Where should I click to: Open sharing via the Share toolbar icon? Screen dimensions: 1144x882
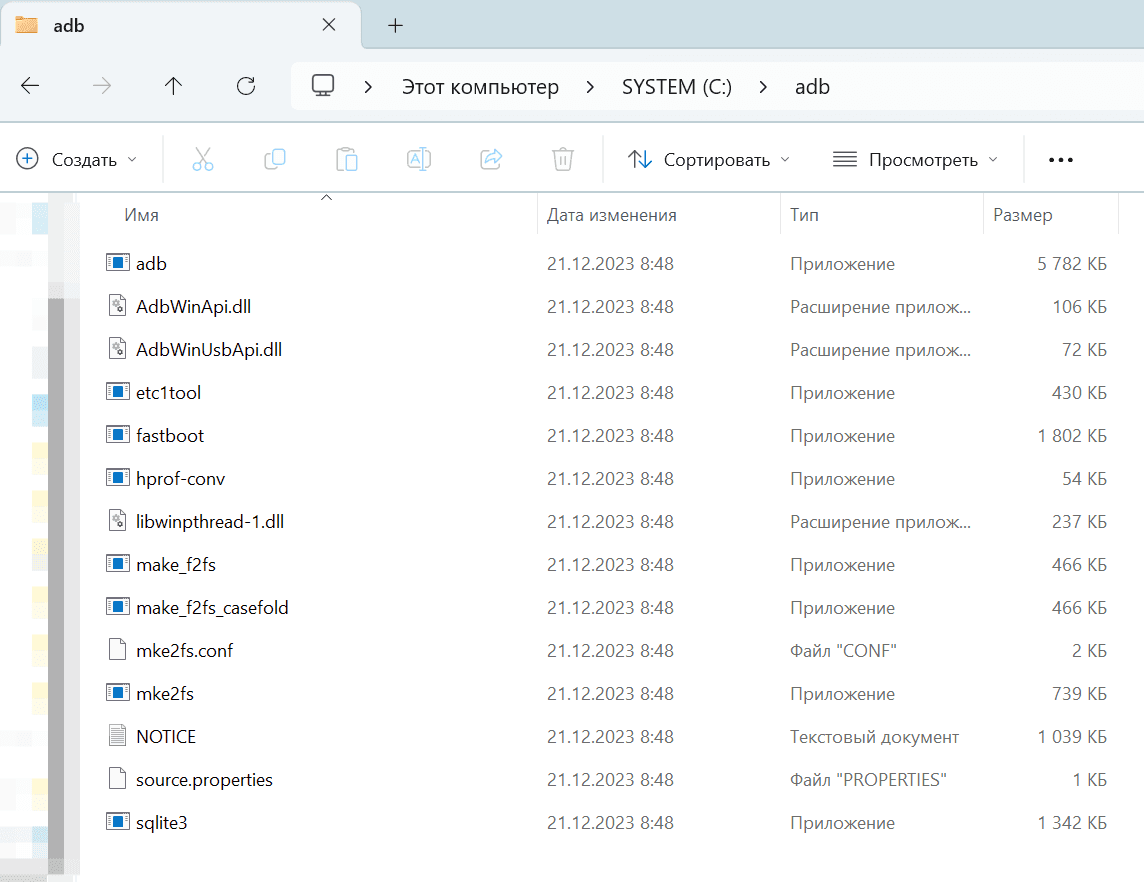pos(491,159)
